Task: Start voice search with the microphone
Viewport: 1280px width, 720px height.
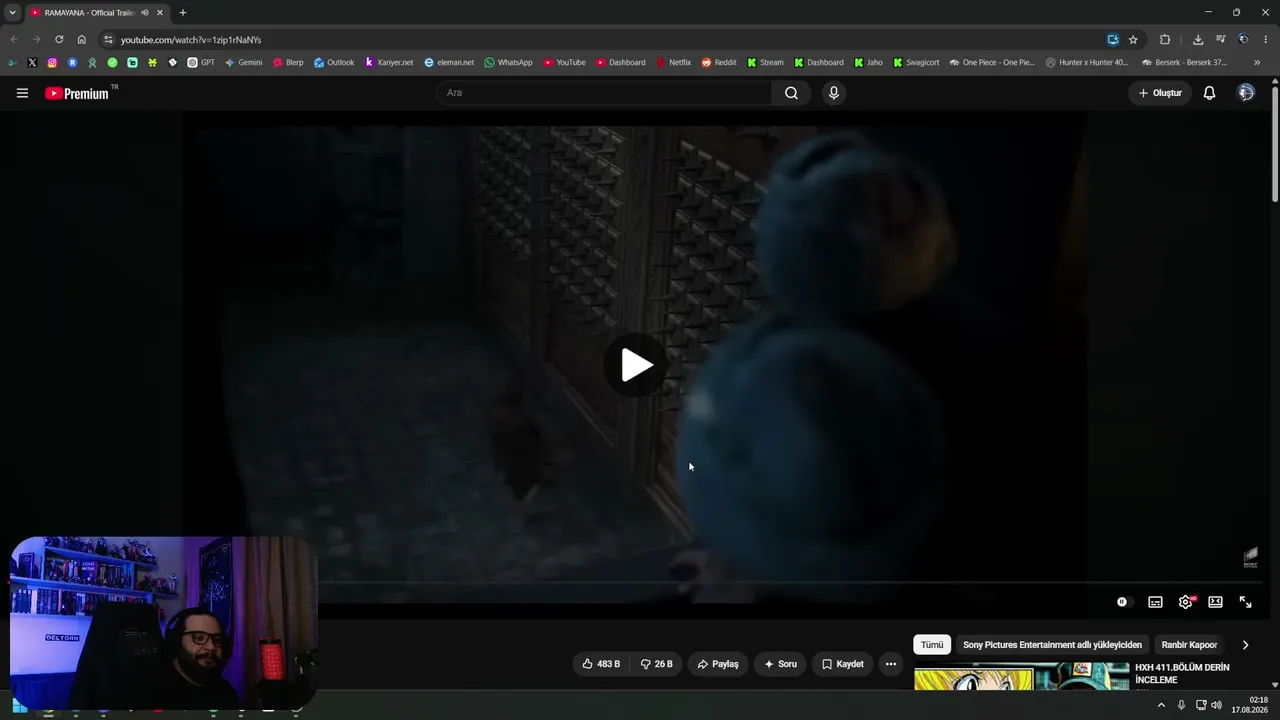Action: (x=834, y=93)
